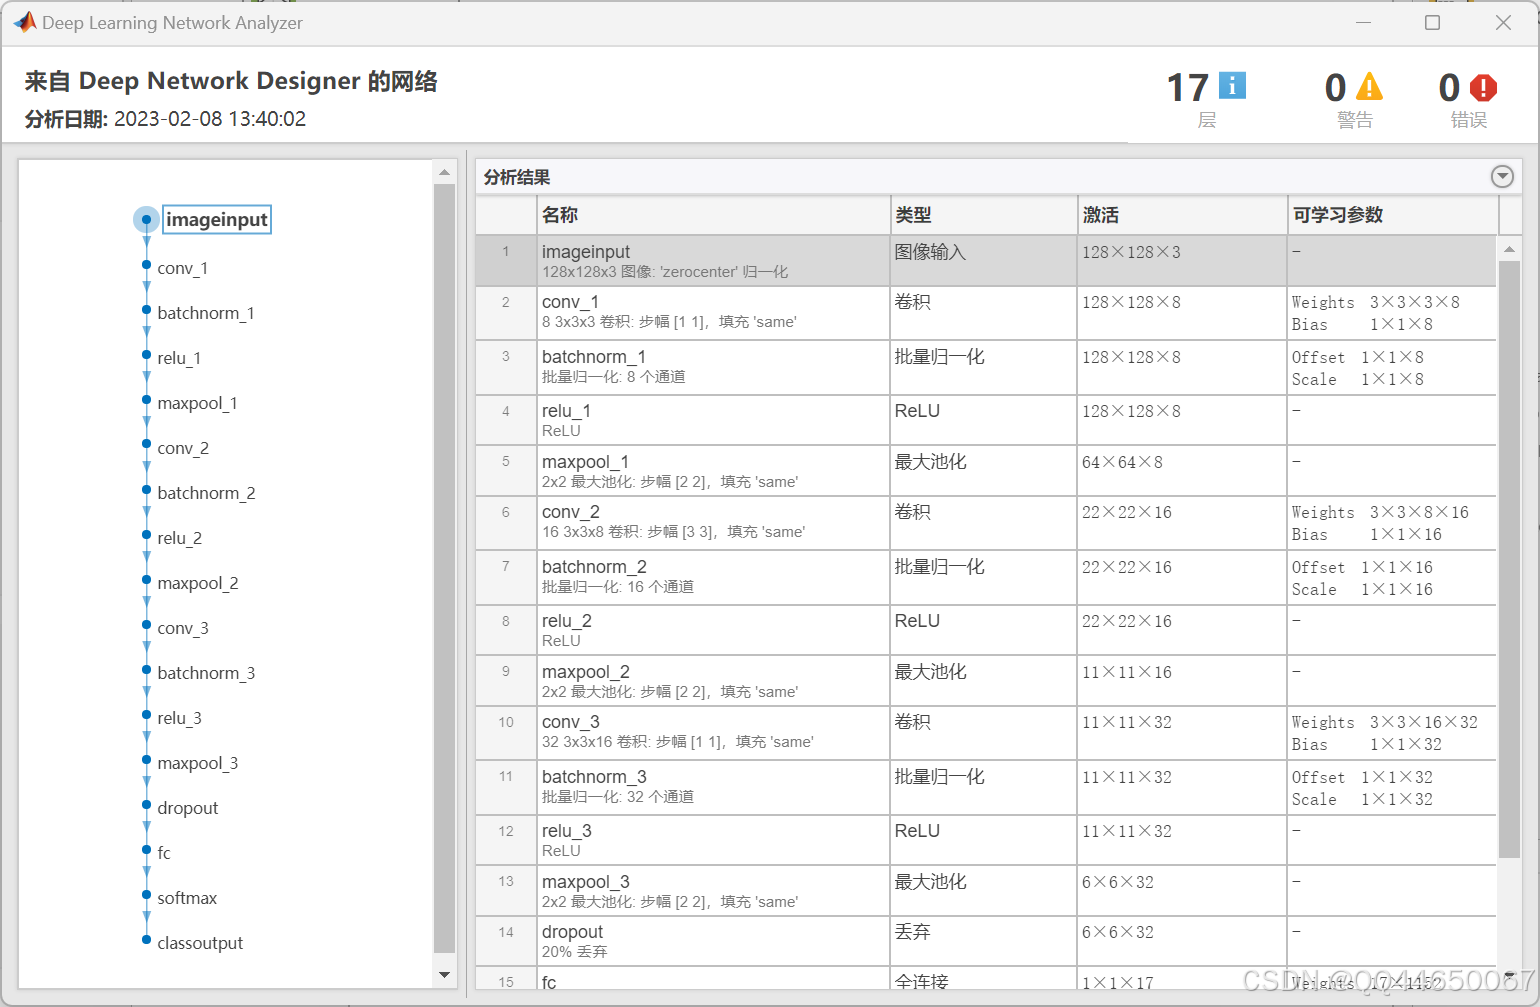The height and width of the screenshot is (1007, 1540).
Task: Click the 0 错误 errors count
Action: 1468,99
